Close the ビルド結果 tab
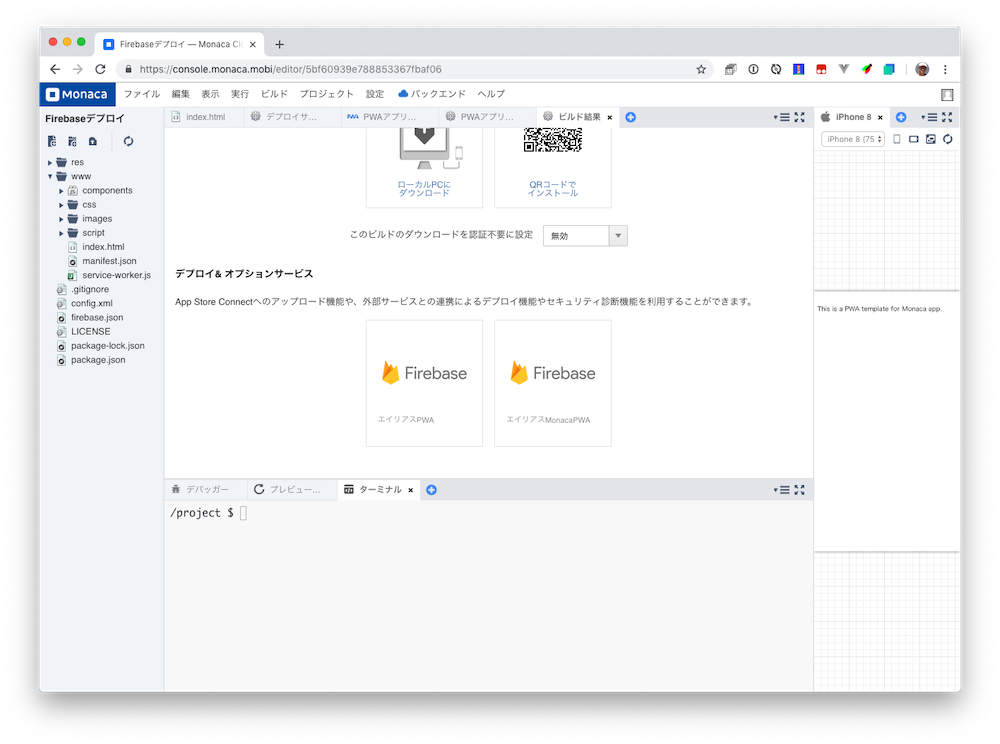Viewport: 1000px width, 744px height. [610, 117]
